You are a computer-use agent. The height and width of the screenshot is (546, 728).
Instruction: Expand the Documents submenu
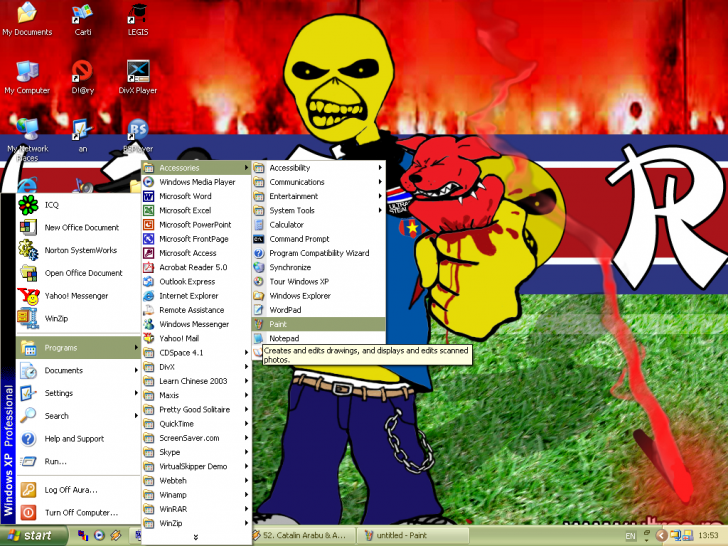[x=78, y=370]
